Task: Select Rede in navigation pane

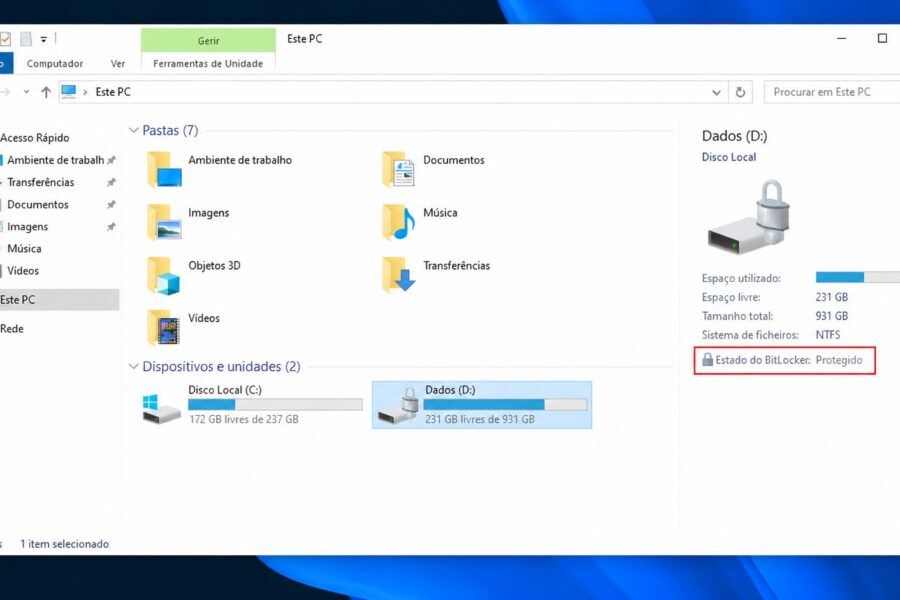Action: click(12, 329)
